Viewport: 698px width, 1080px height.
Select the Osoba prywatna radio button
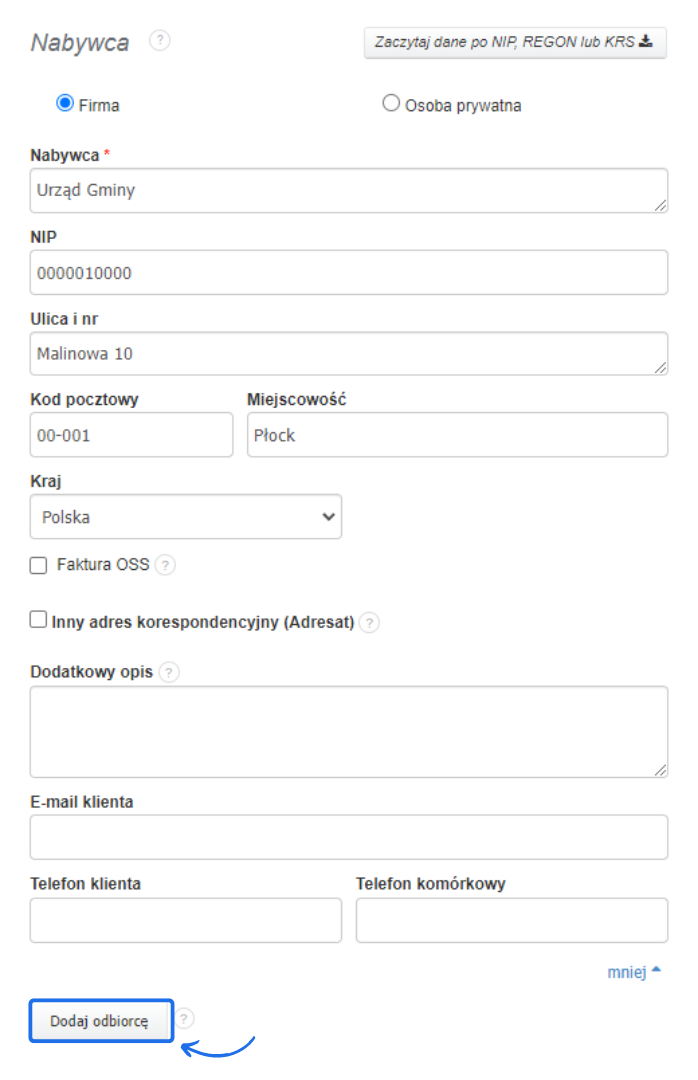[x=391, y=103]
